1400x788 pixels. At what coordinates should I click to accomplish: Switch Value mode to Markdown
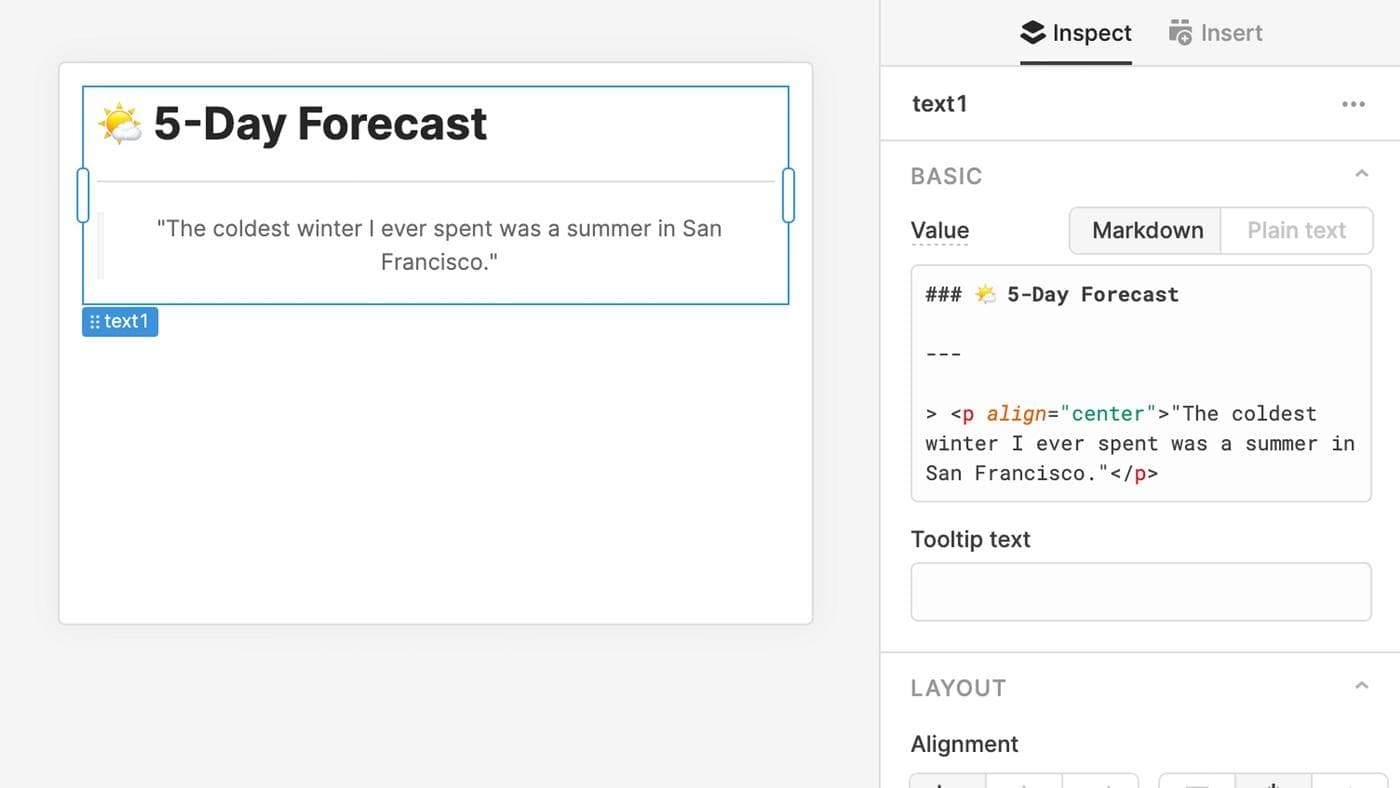pyautogui.click(x=1146, y=230)
